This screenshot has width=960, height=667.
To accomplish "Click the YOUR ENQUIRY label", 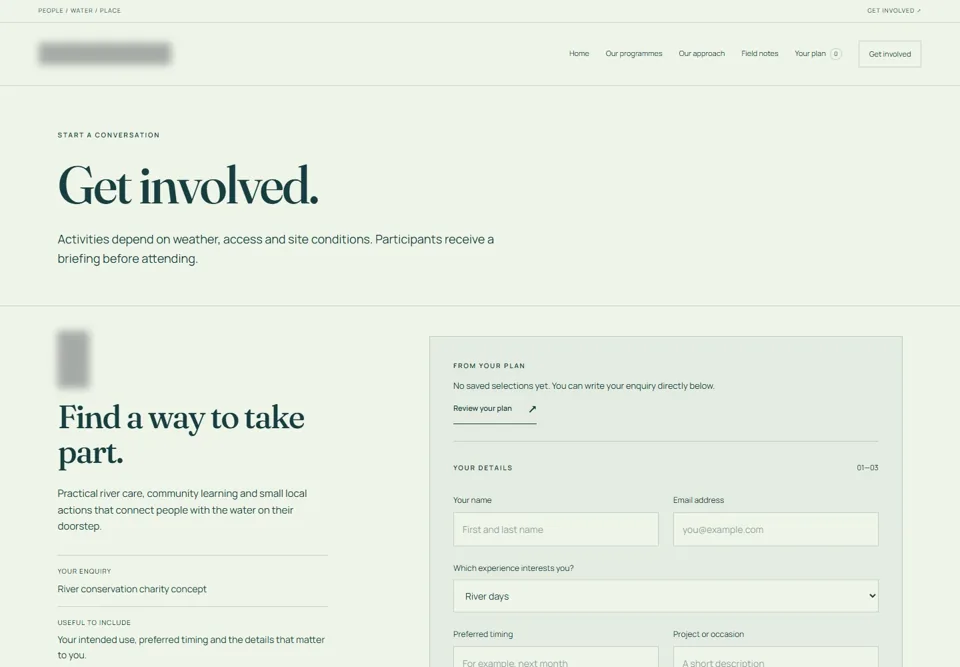I will tap(84, 571).
